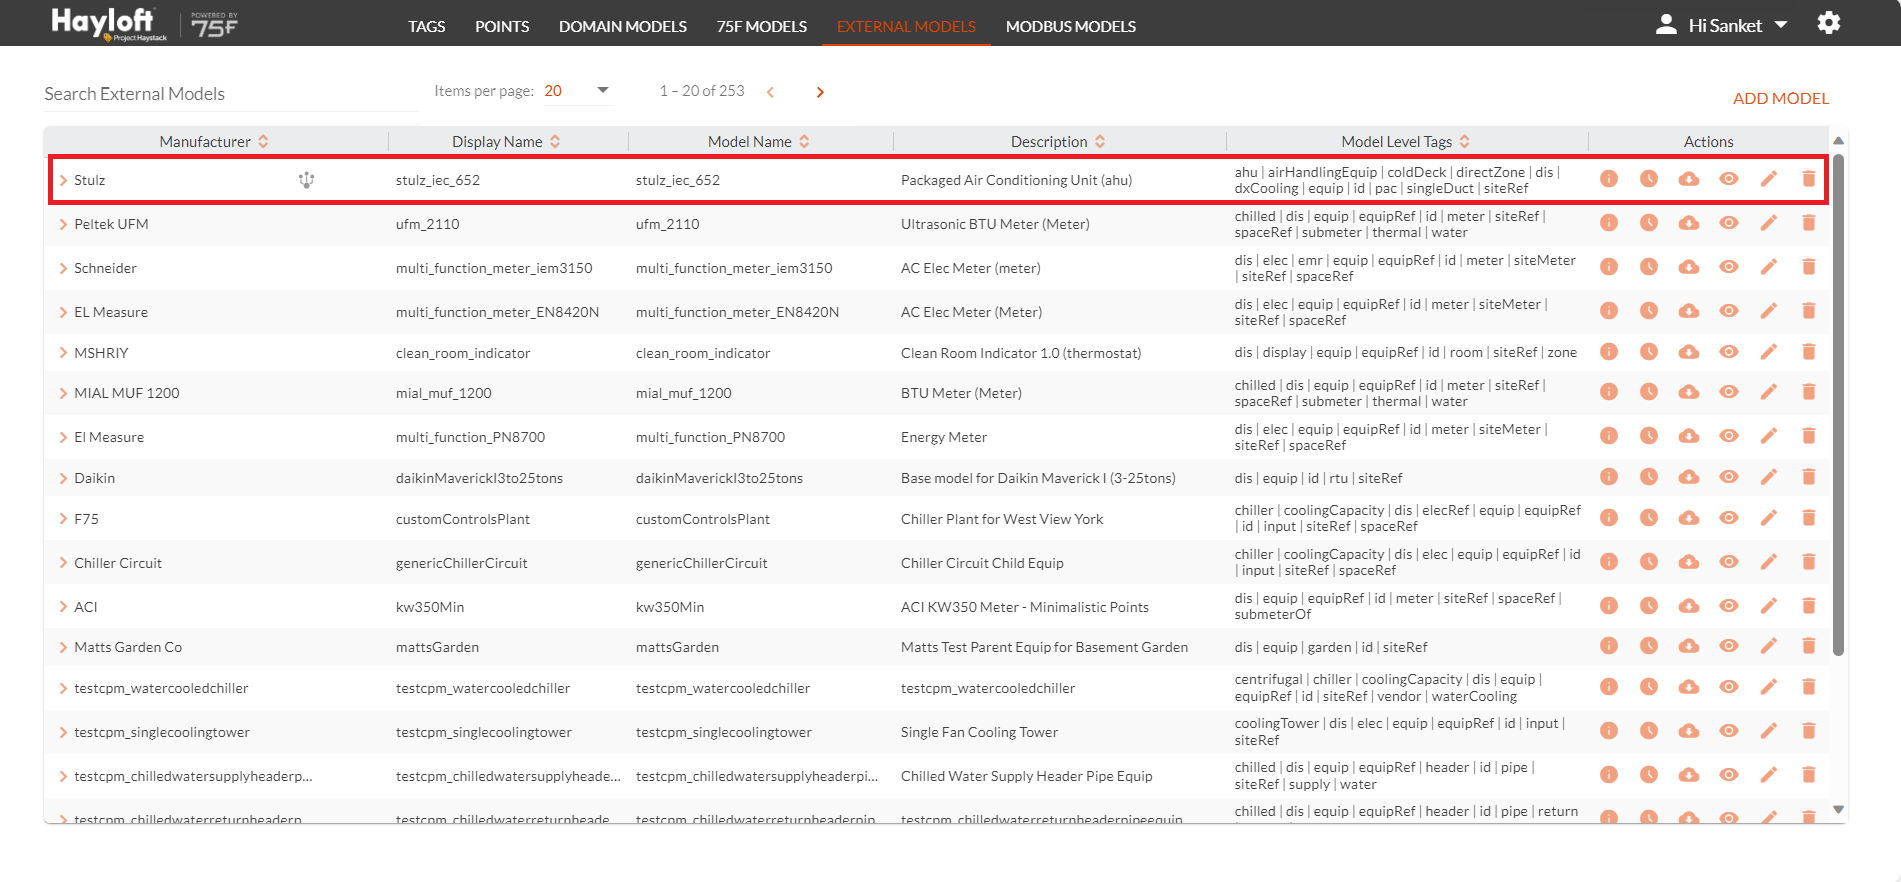Click the scrollbar down arrow
The image size is (1901, 882).
(x=1838, y=809)
